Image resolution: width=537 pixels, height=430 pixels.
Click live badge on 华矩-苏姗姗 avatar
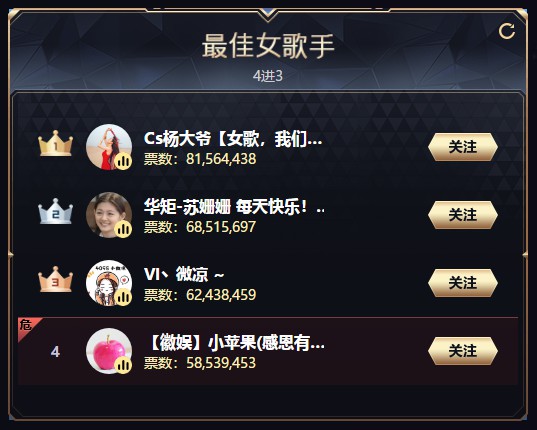coord(123,229)
